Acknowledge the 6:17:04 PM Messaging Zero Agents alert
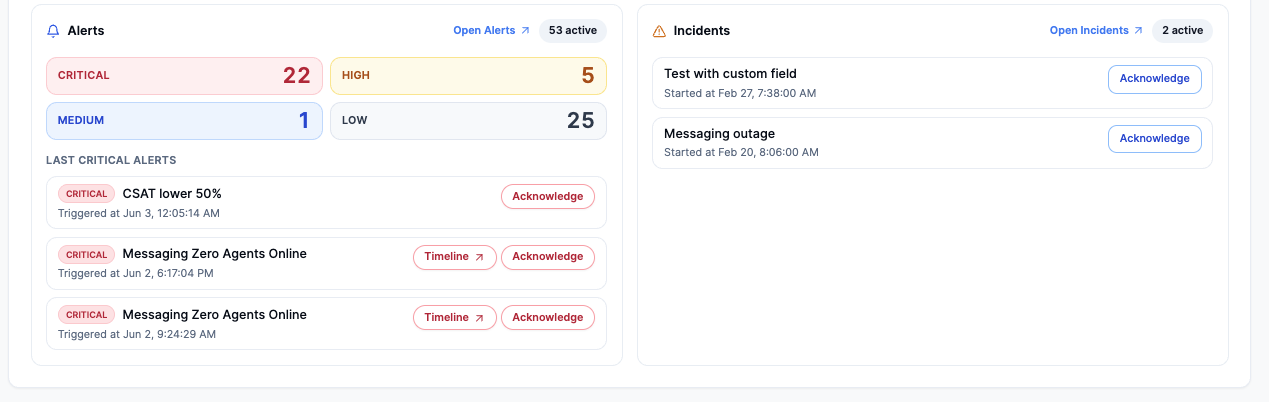Image resolution: width=1269 pixels, height=402 pixels. tap(548, 257)
